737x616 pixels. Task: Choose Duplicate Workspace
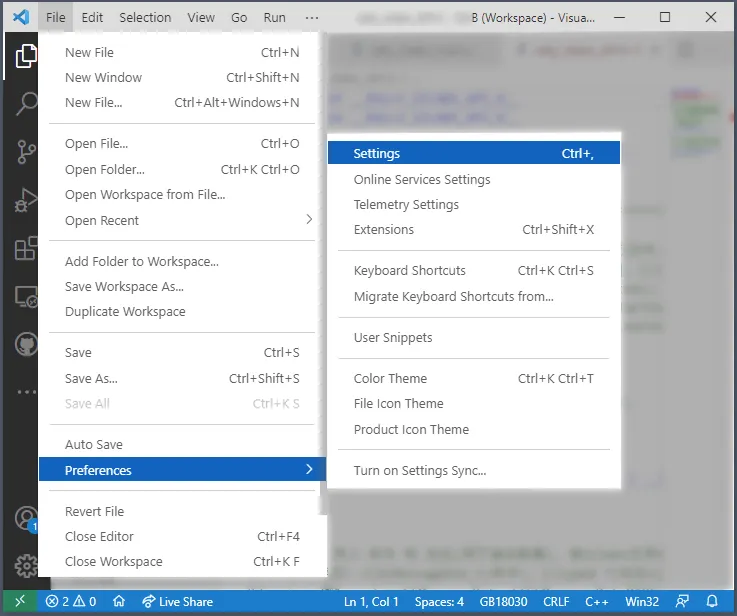click(182, 312)
